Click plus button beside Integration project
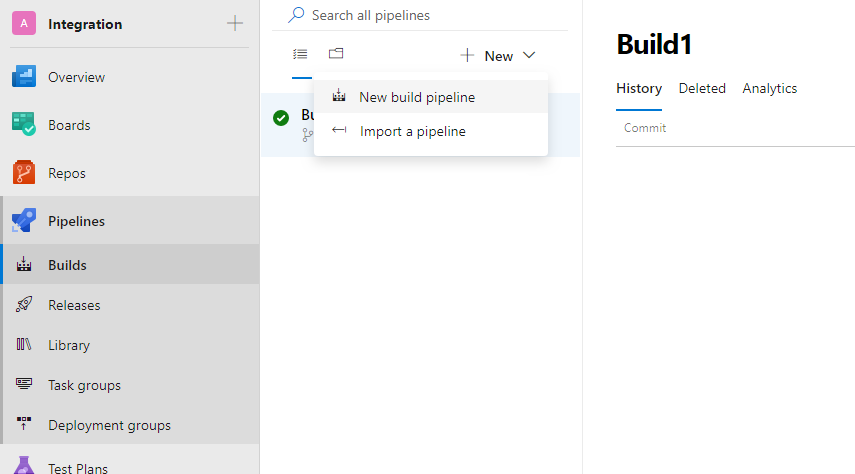 pos(235,23)
